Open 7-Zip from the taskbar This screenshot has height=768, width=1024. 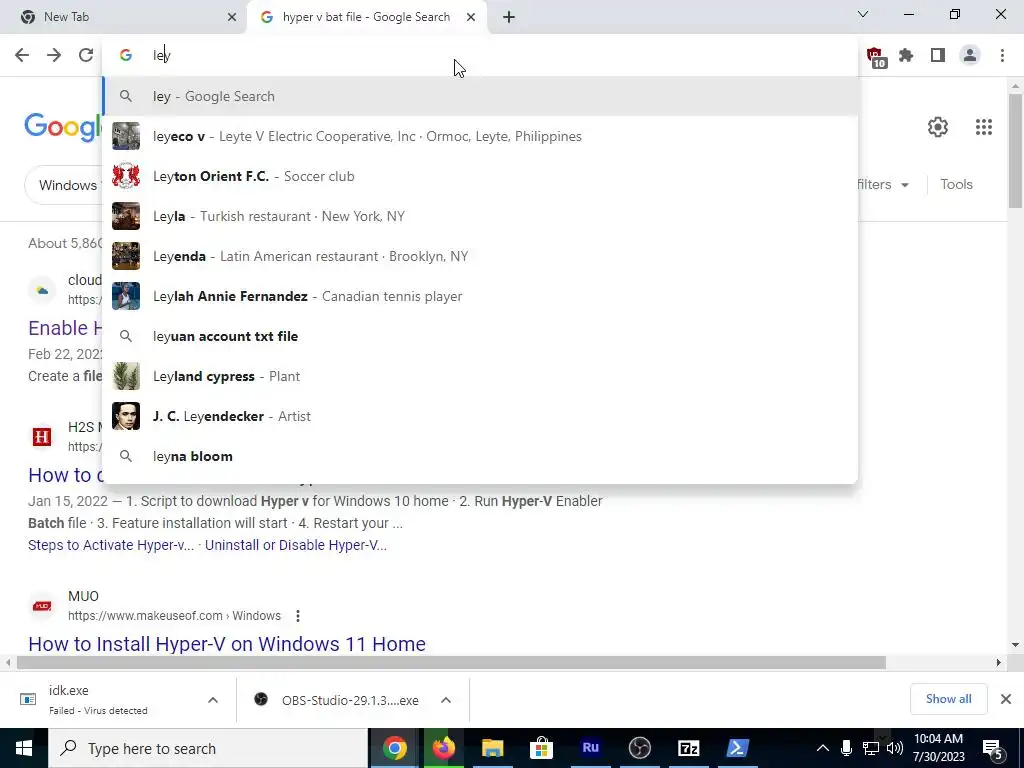(x=688, y=748)
